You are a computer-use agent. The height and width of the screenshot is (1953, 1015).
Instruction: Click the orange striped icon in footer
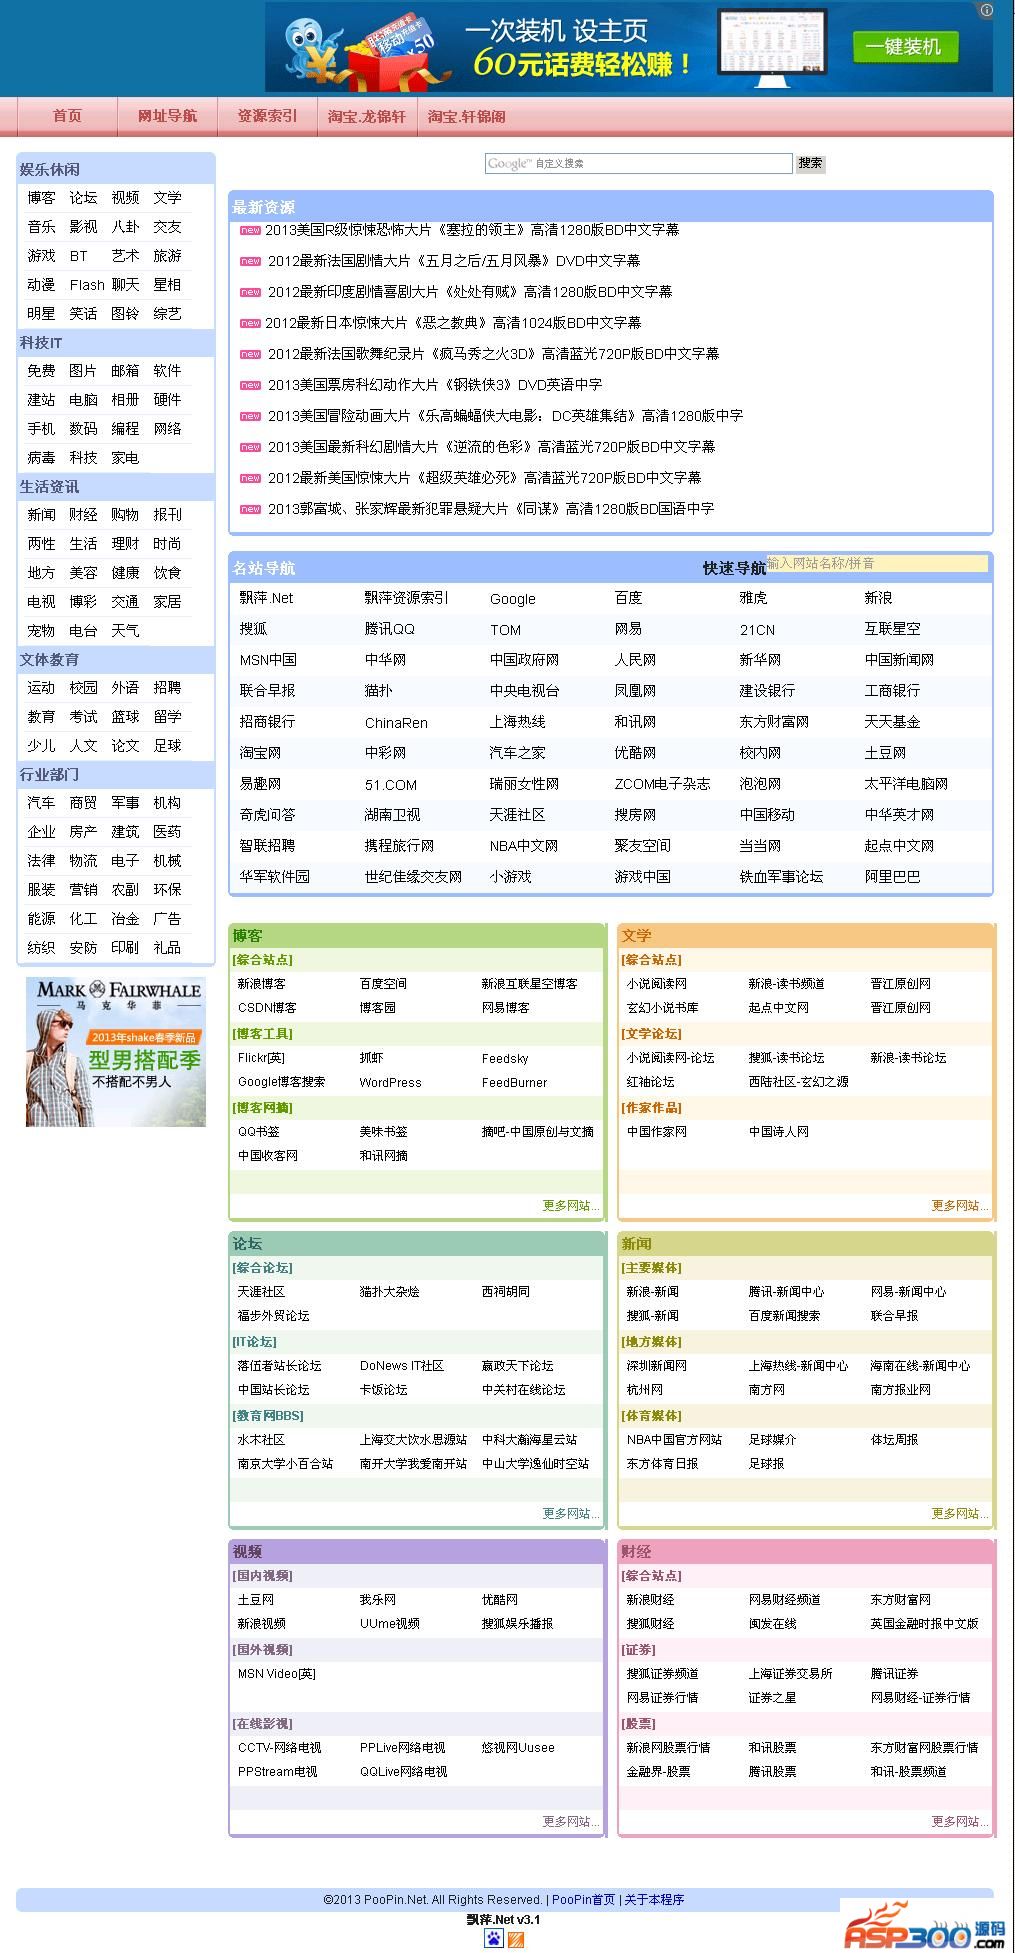516,1940
